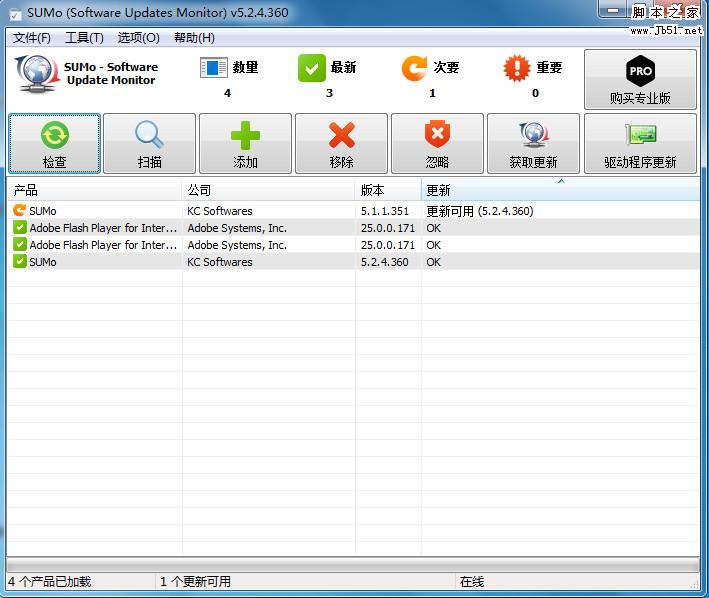
Task: Click the PRO 购买专业版 button
Action: point(640,80)
